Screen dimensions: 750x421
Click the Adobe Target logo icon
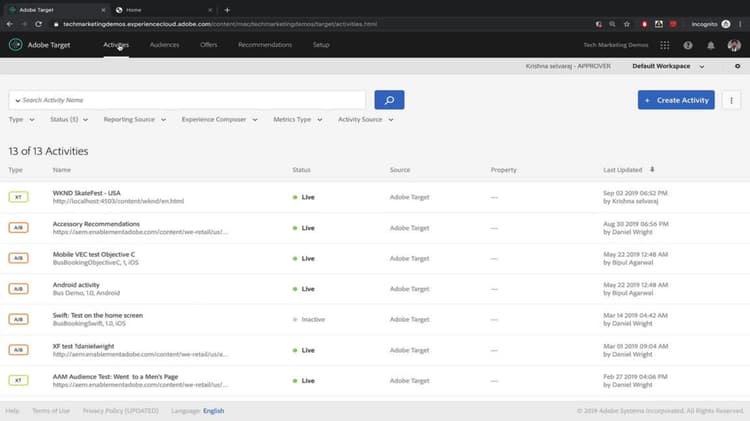point(15,44)
